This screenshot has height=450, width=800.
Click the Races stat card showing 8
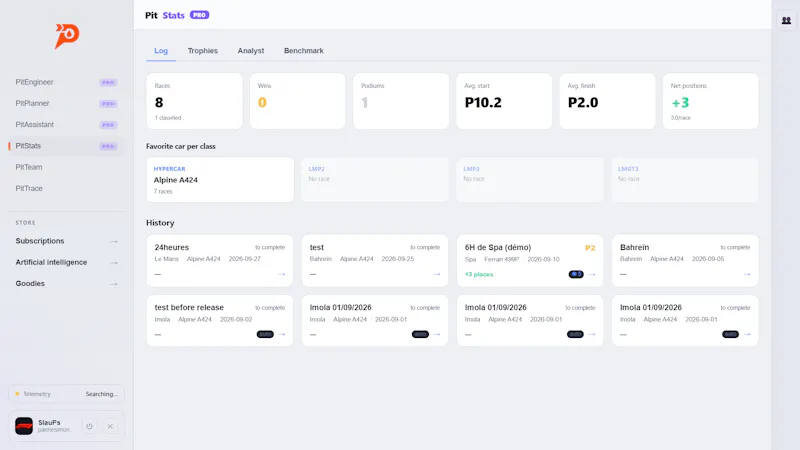194,101
